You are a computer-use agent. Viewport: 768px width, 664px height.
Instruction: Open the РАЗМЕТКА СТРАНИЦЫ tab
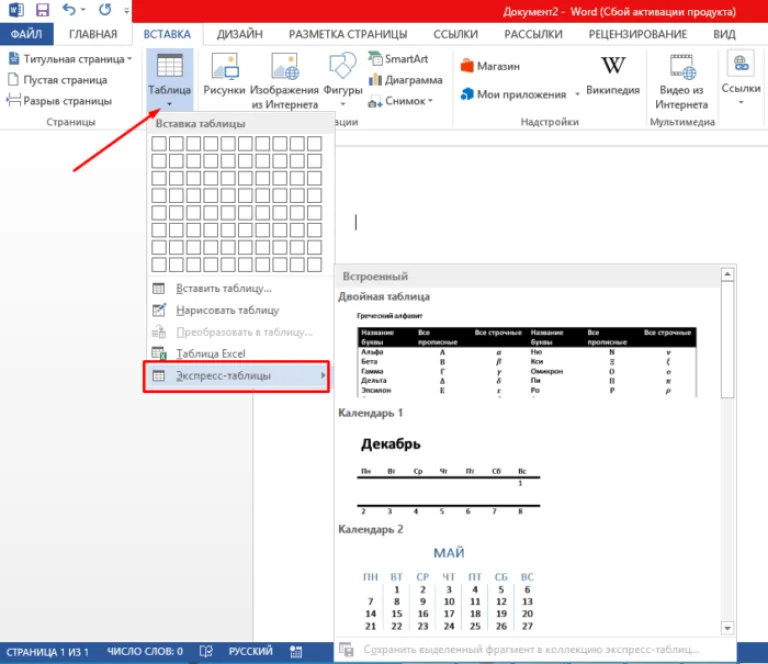[348, 34]
